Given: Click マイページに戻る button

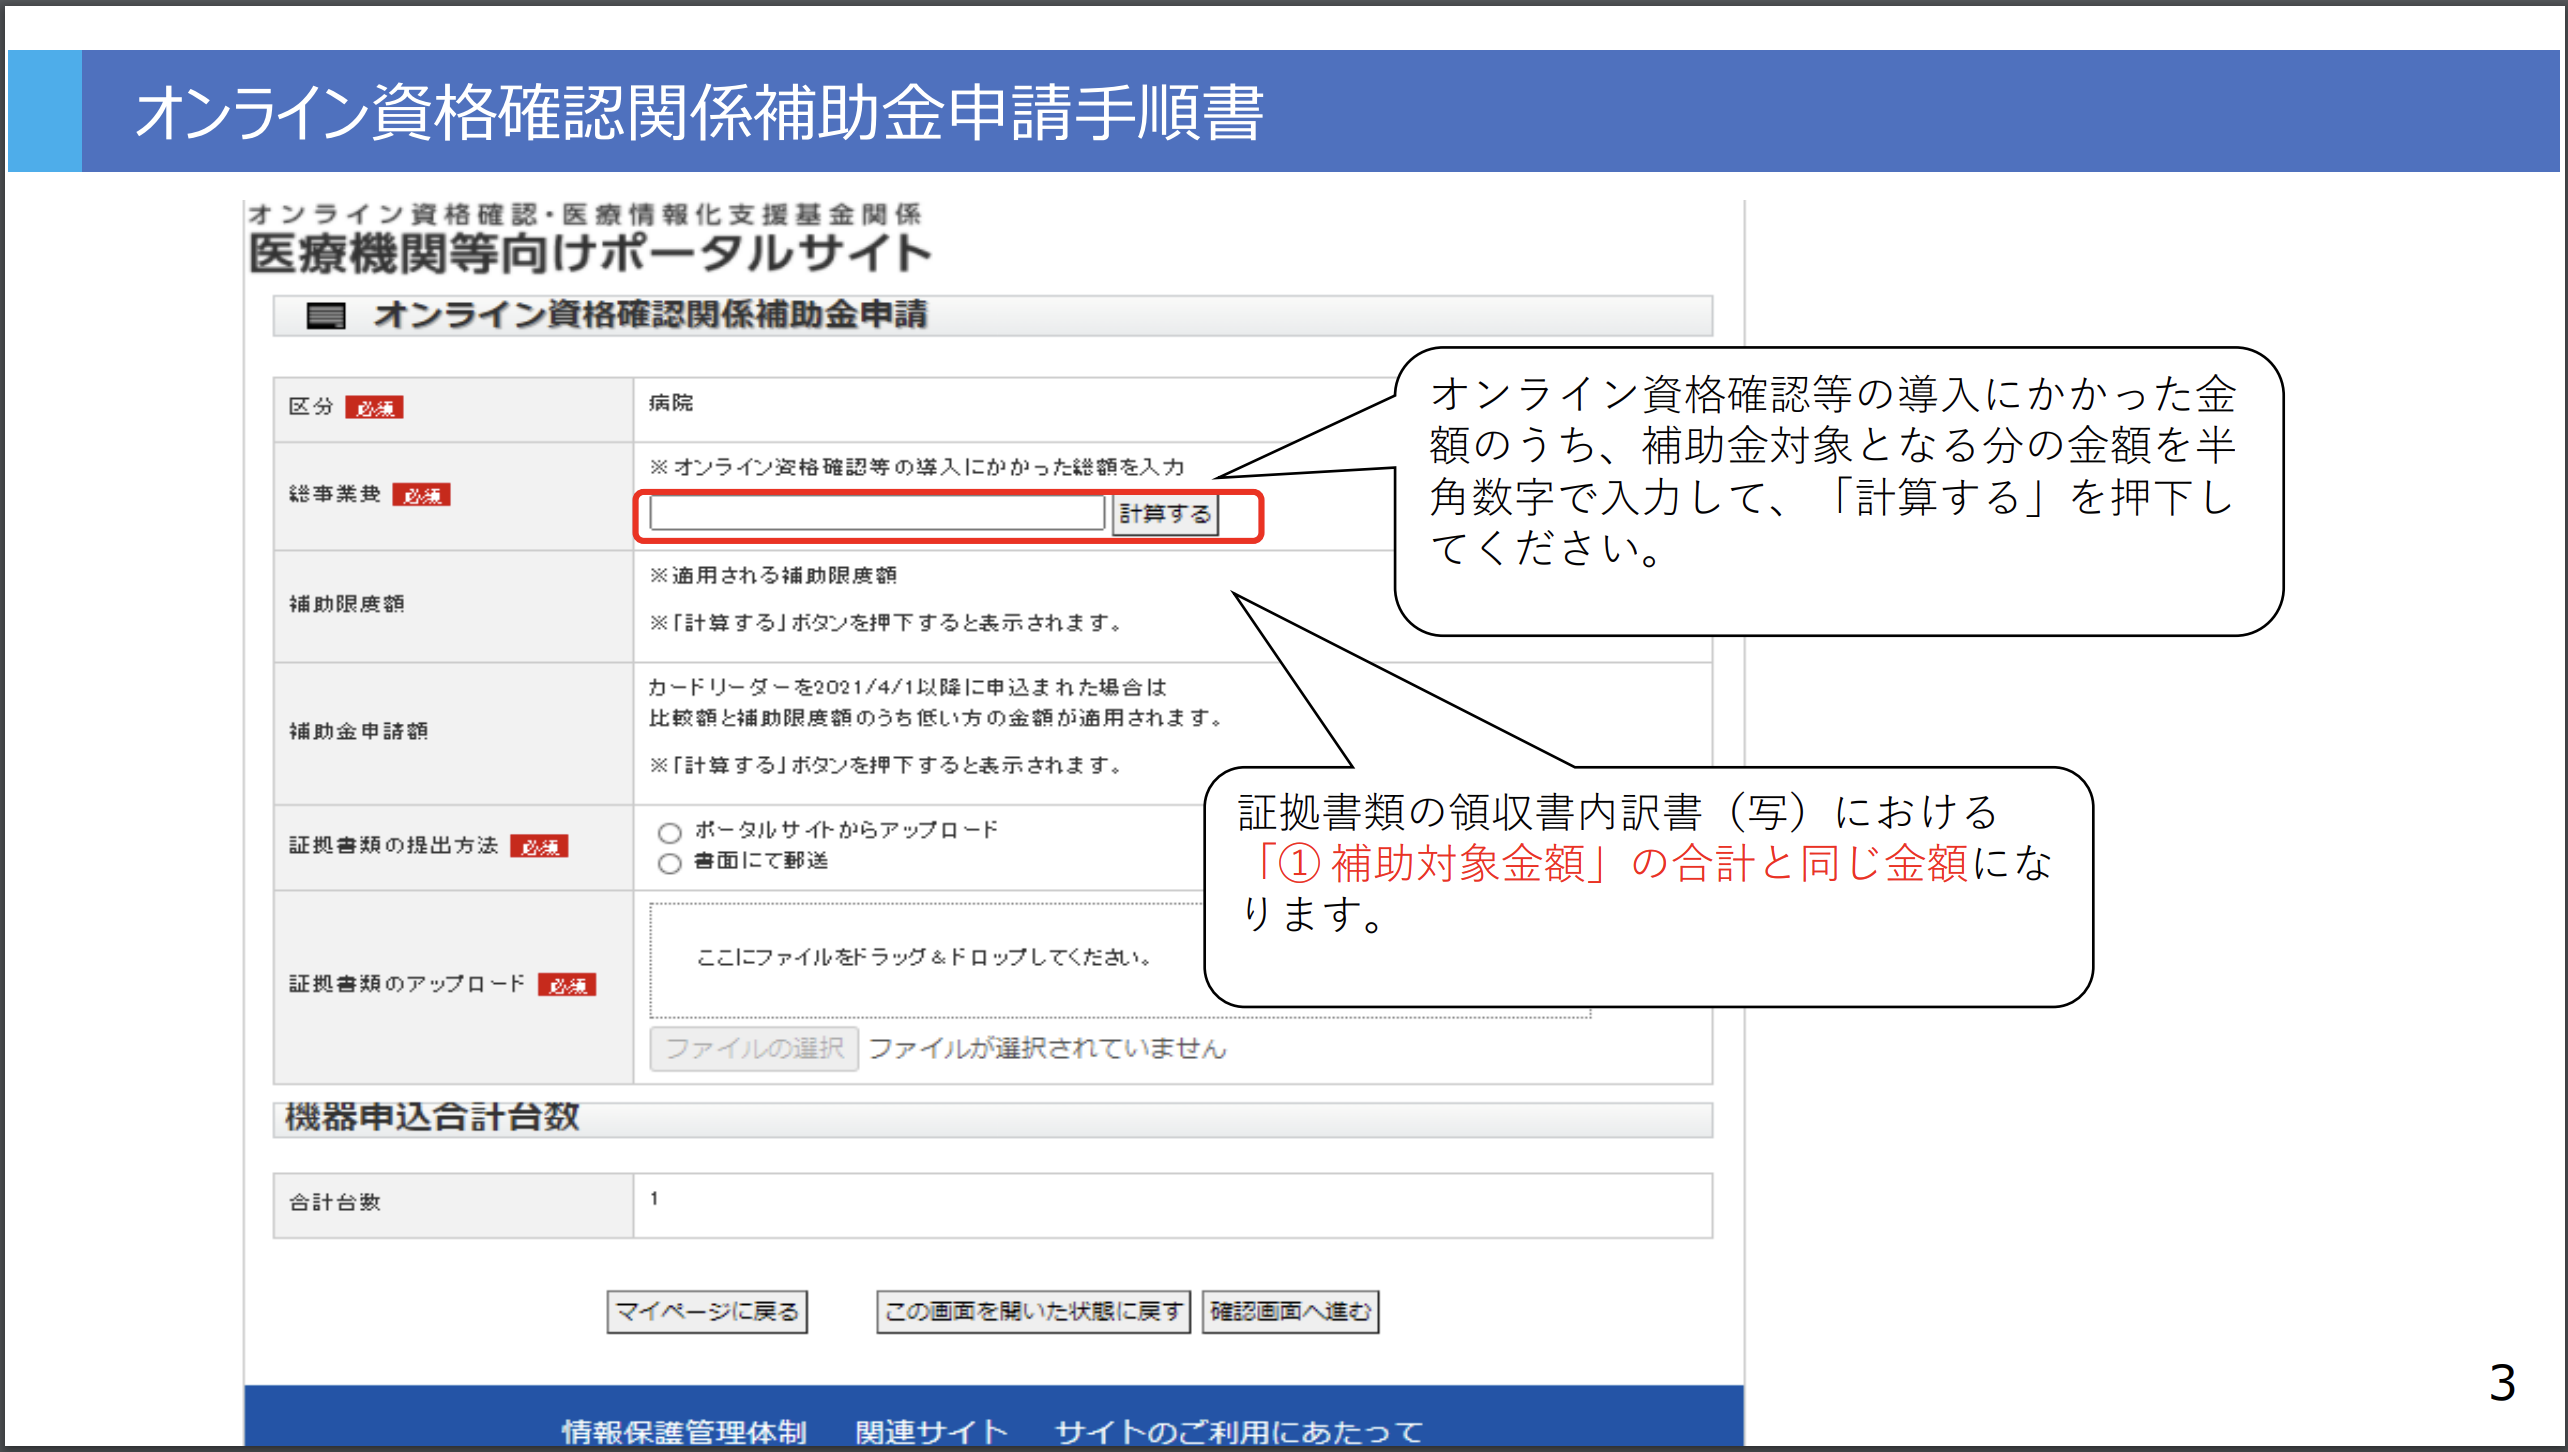Looking at the screenshot, I should pos(707,1311).
